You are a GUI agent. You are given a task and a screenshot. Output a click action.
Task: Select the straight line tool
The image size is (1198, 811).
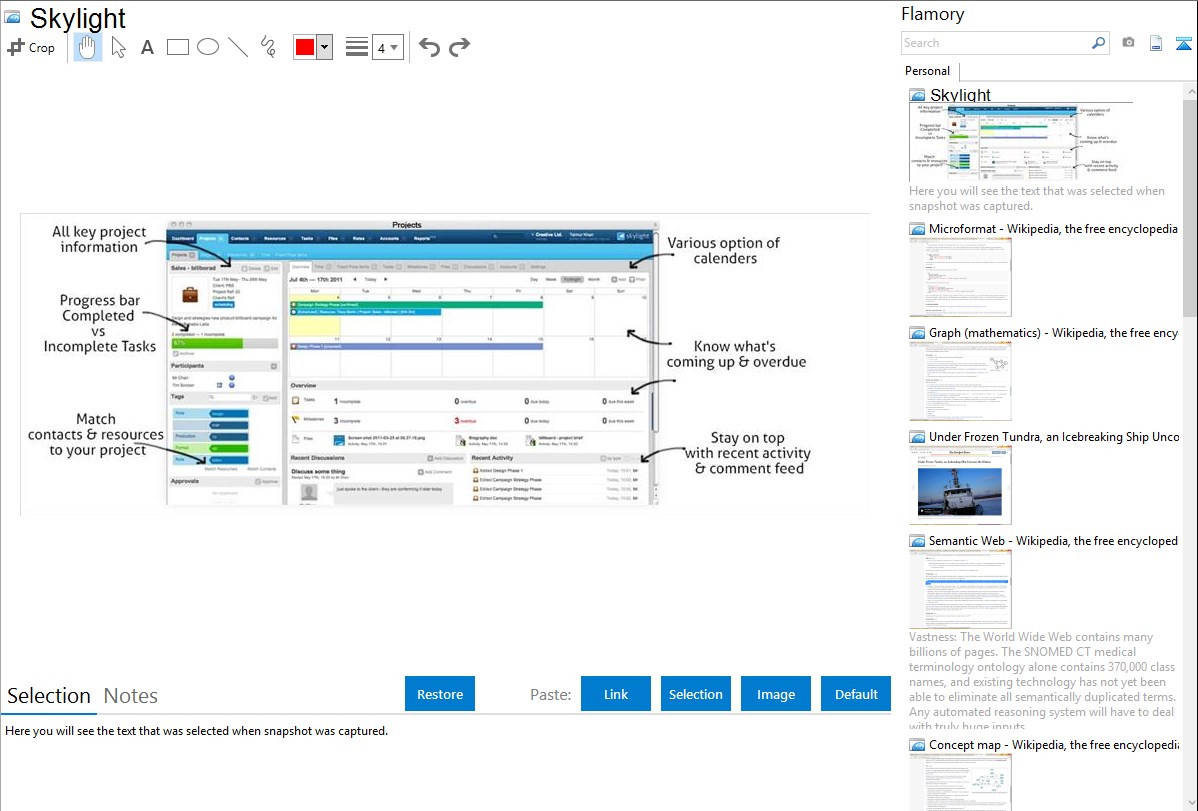point(238,47)
